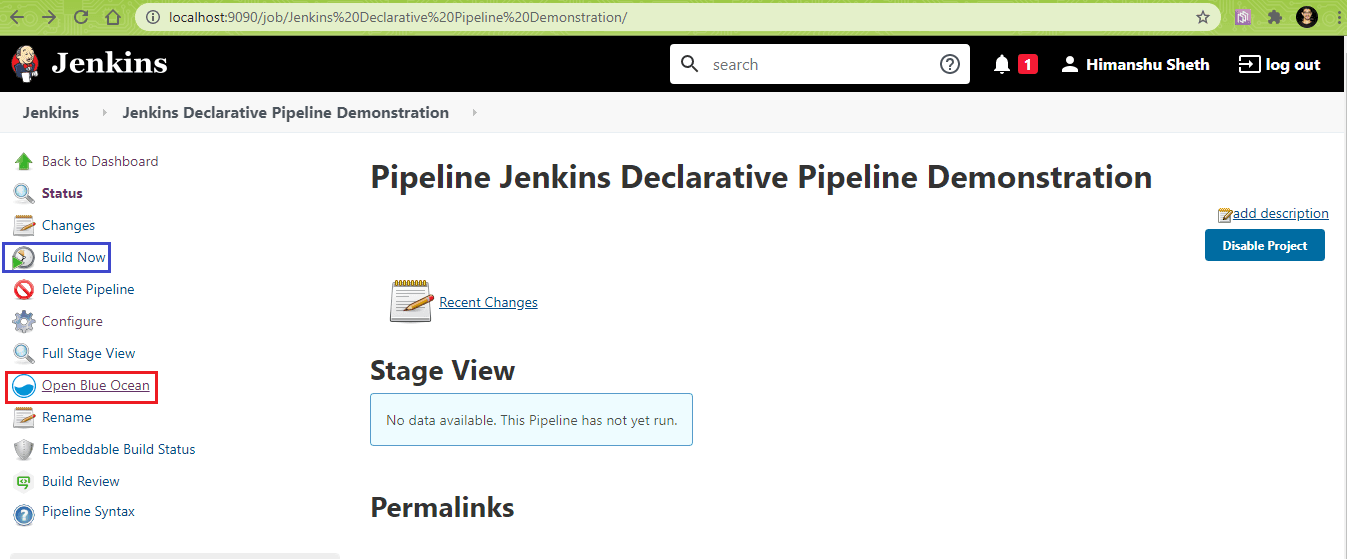1347x559 pixels.
Task: Expand the breadcrumb arrow after pipeline name
Action: point(475,113)
